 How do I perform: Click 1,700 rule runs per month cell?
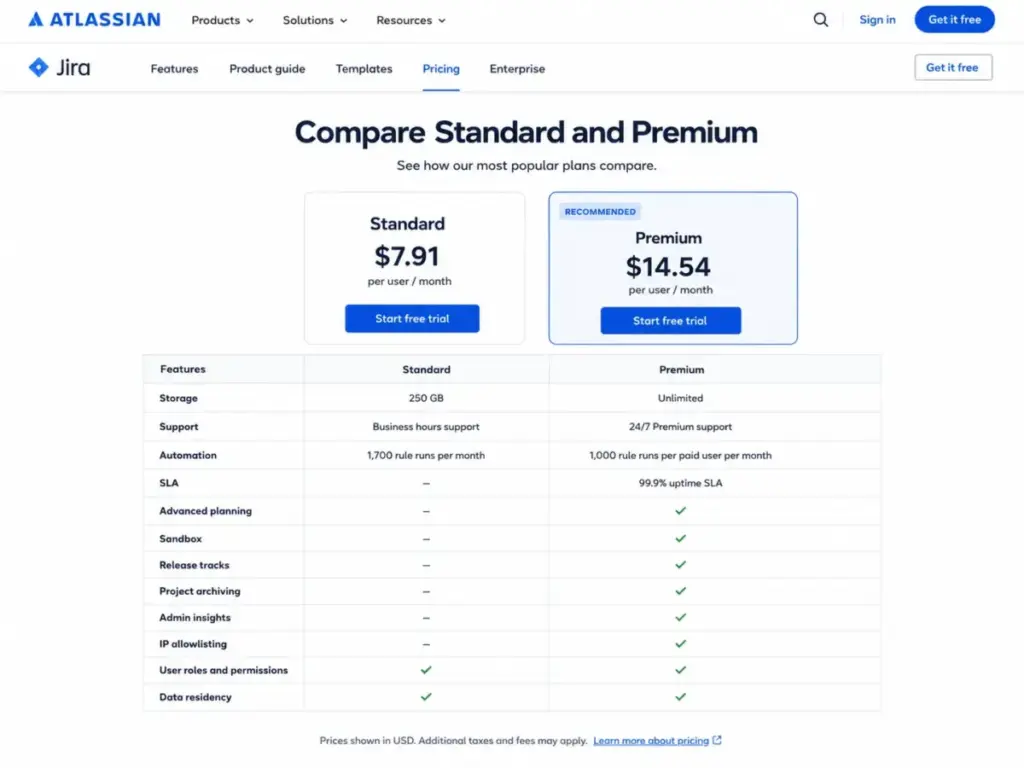pos(426,455)
